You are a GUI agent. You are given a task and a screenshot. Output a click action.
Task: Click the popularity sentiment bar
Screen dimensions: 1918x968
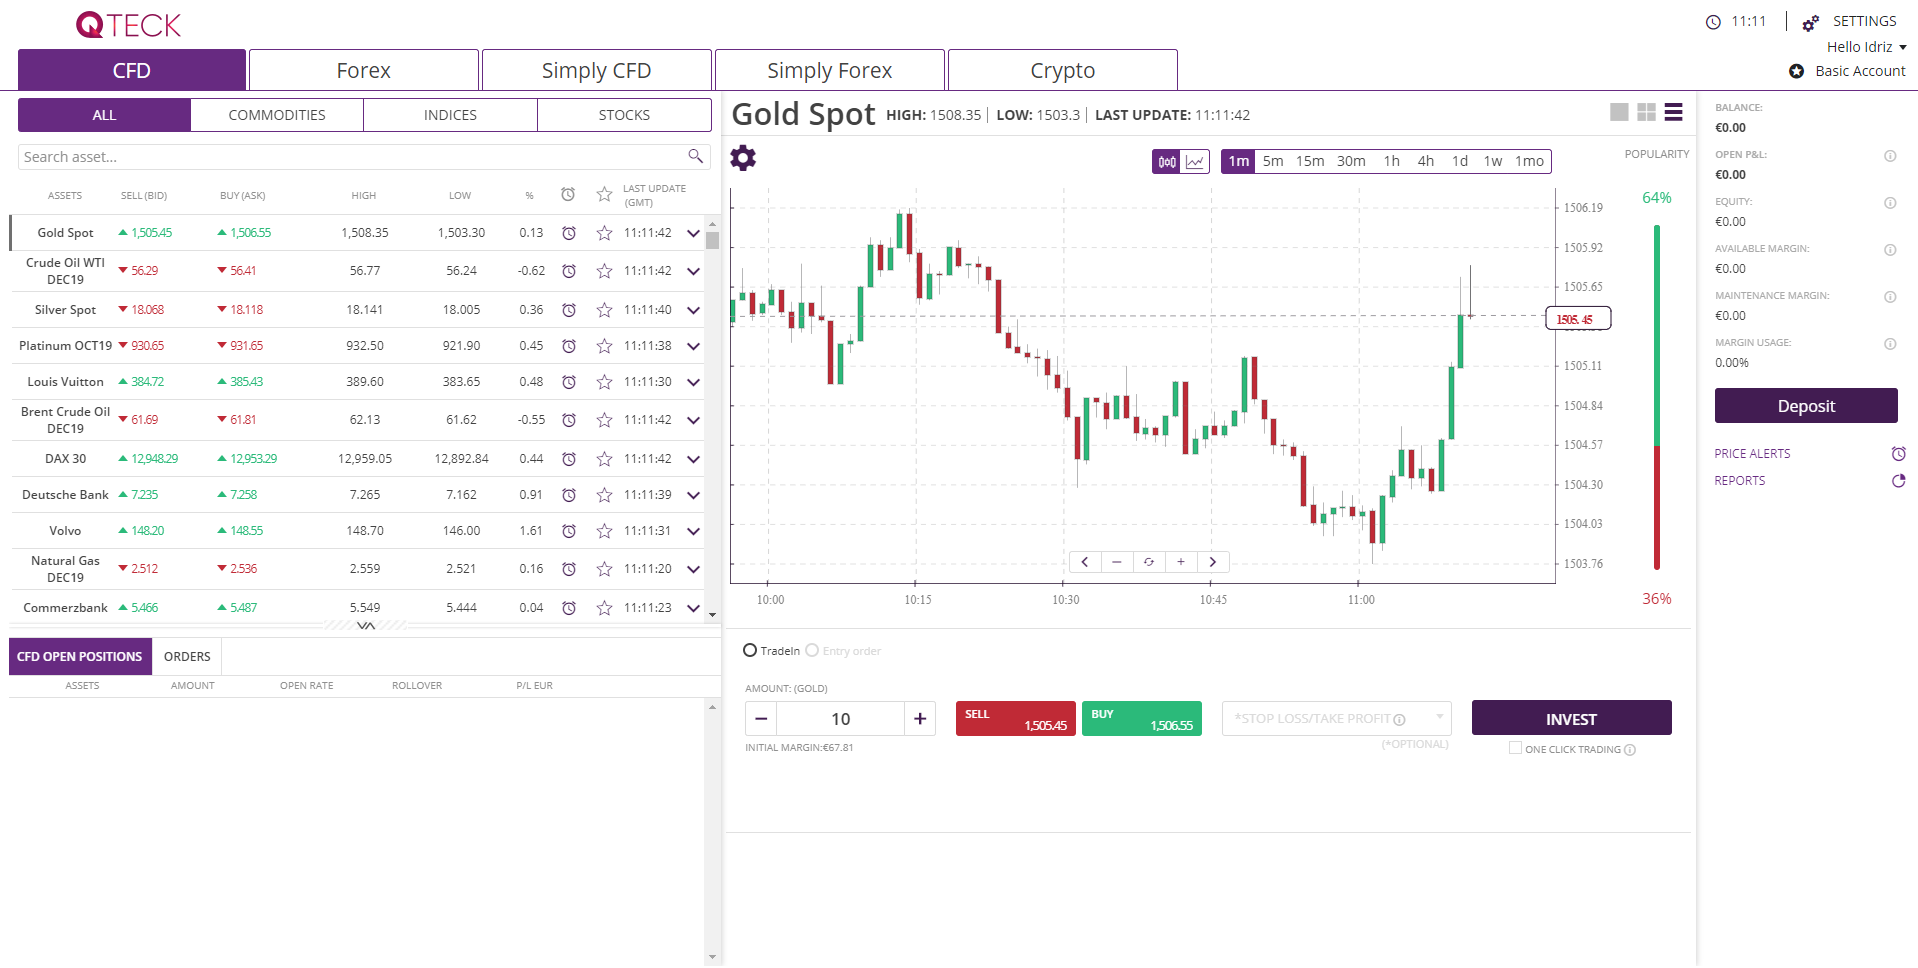1657,397
